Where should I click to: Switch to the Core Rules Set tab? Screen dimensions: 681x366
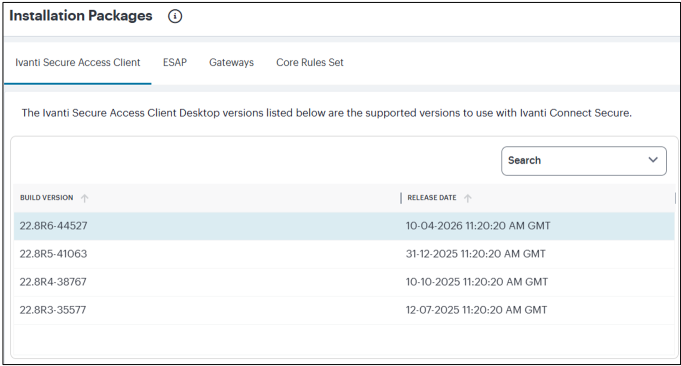(x=310, y=63)
